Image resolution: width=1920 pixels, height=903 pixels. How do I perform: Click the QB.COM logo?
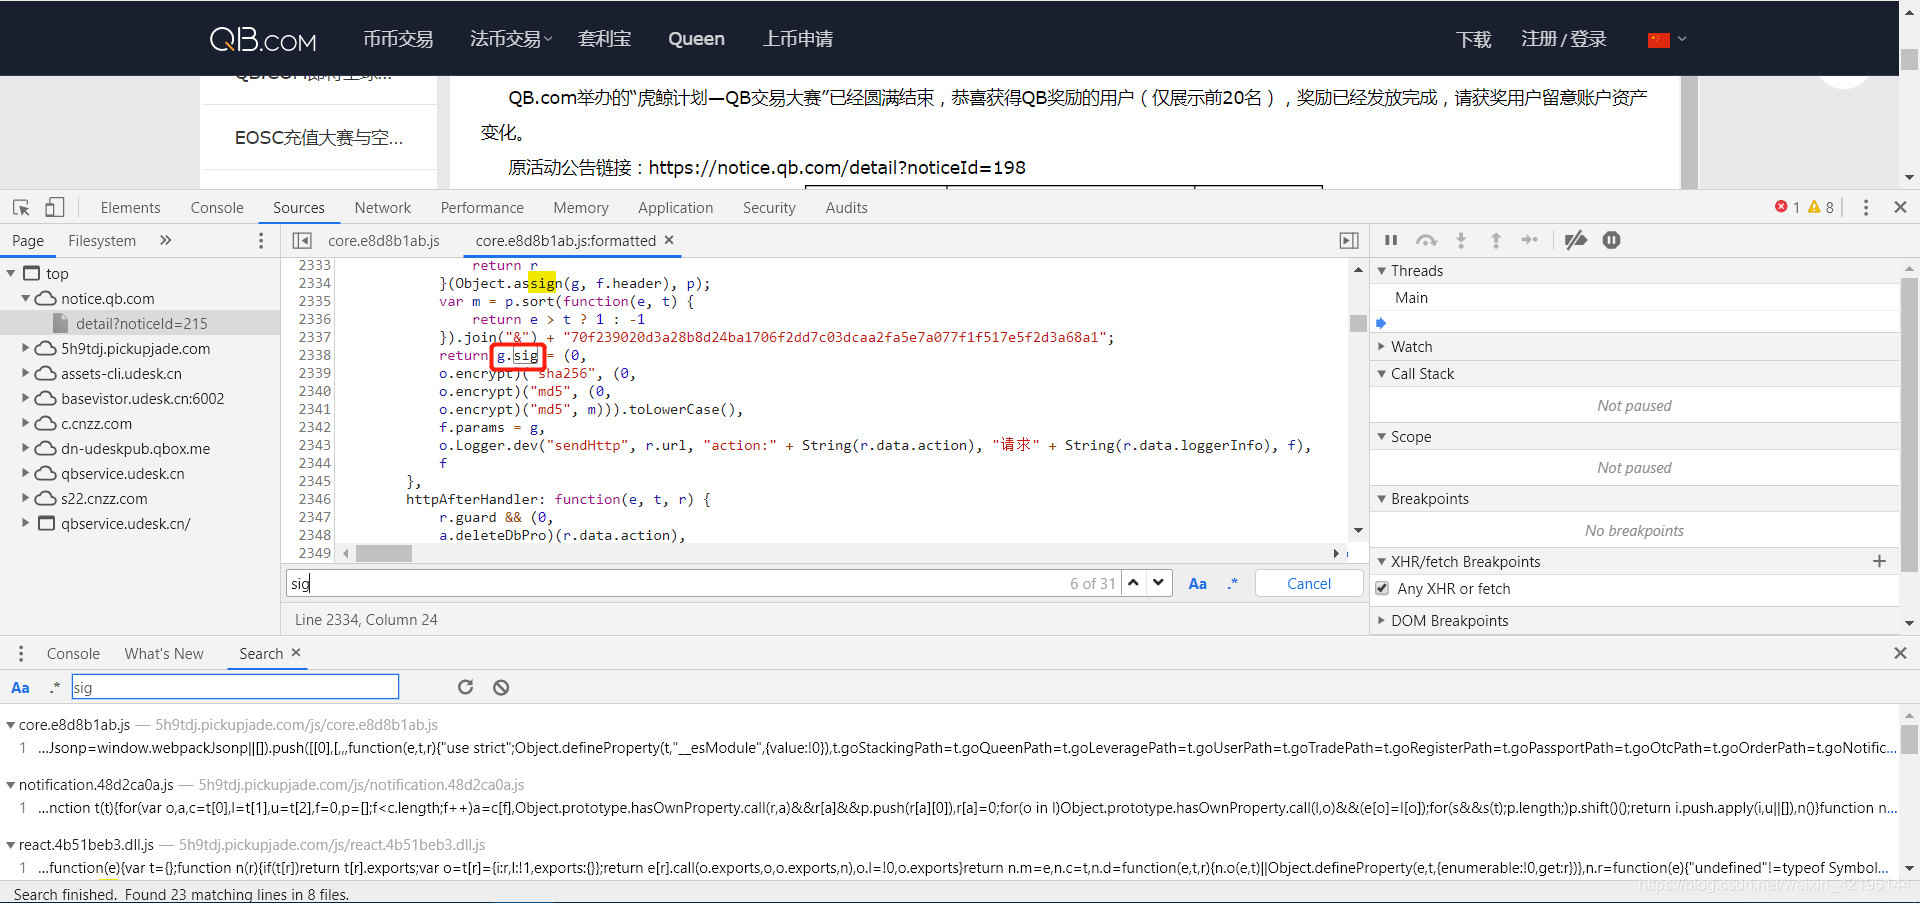click(262, 39)
